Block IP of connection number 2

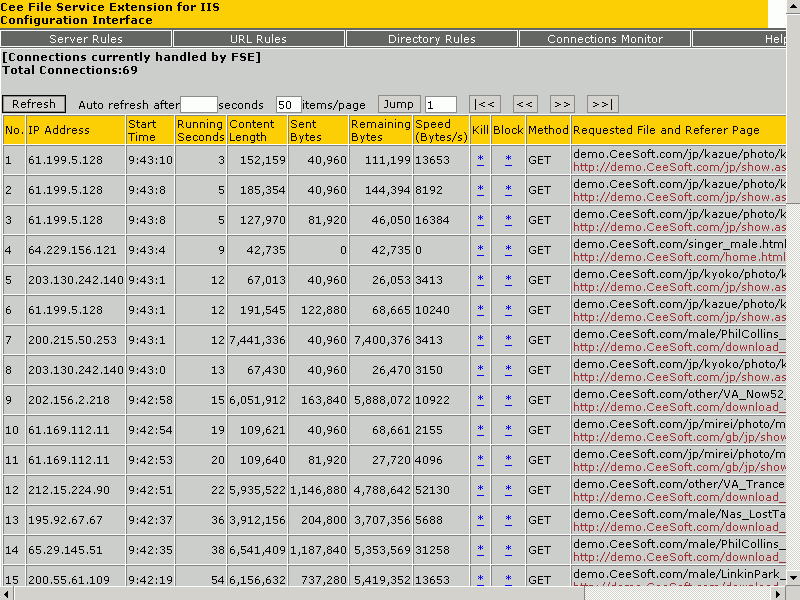508,190
